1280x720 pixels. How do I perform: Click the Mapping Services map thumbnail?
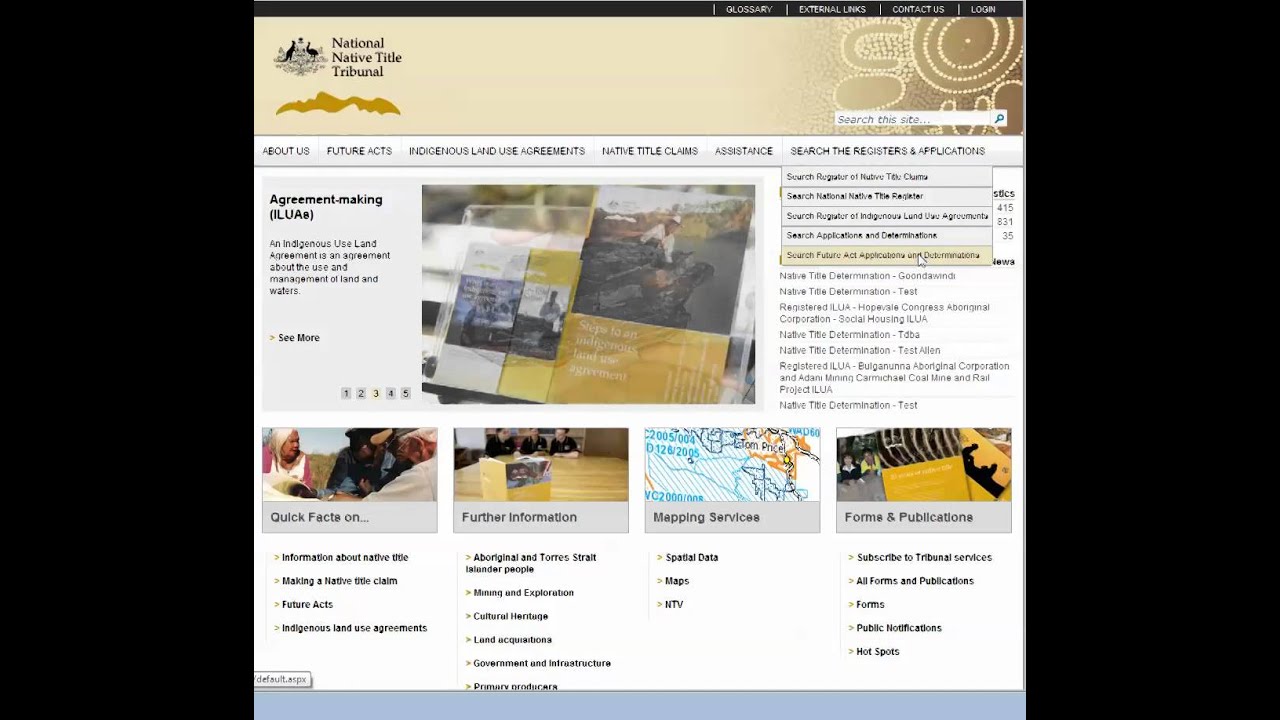click(x=732, y=465)
